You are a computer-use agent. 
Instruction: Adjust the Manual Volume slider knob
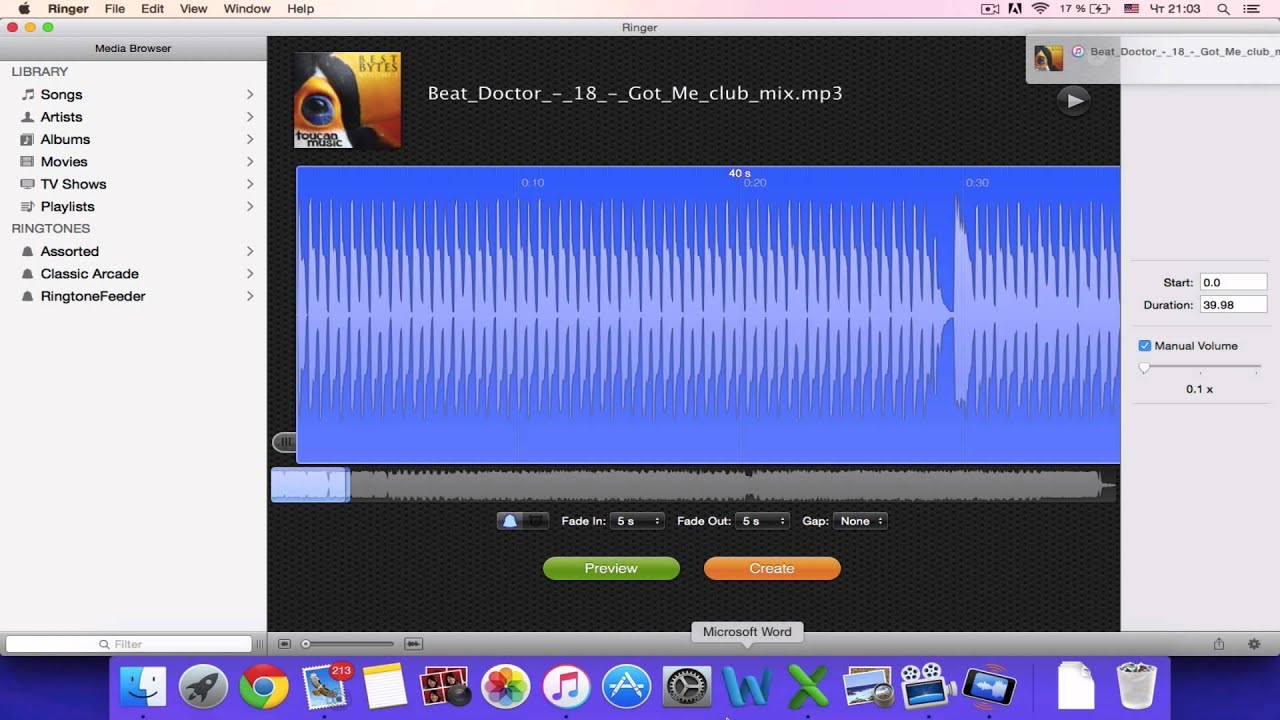(x=1145, y=368)
